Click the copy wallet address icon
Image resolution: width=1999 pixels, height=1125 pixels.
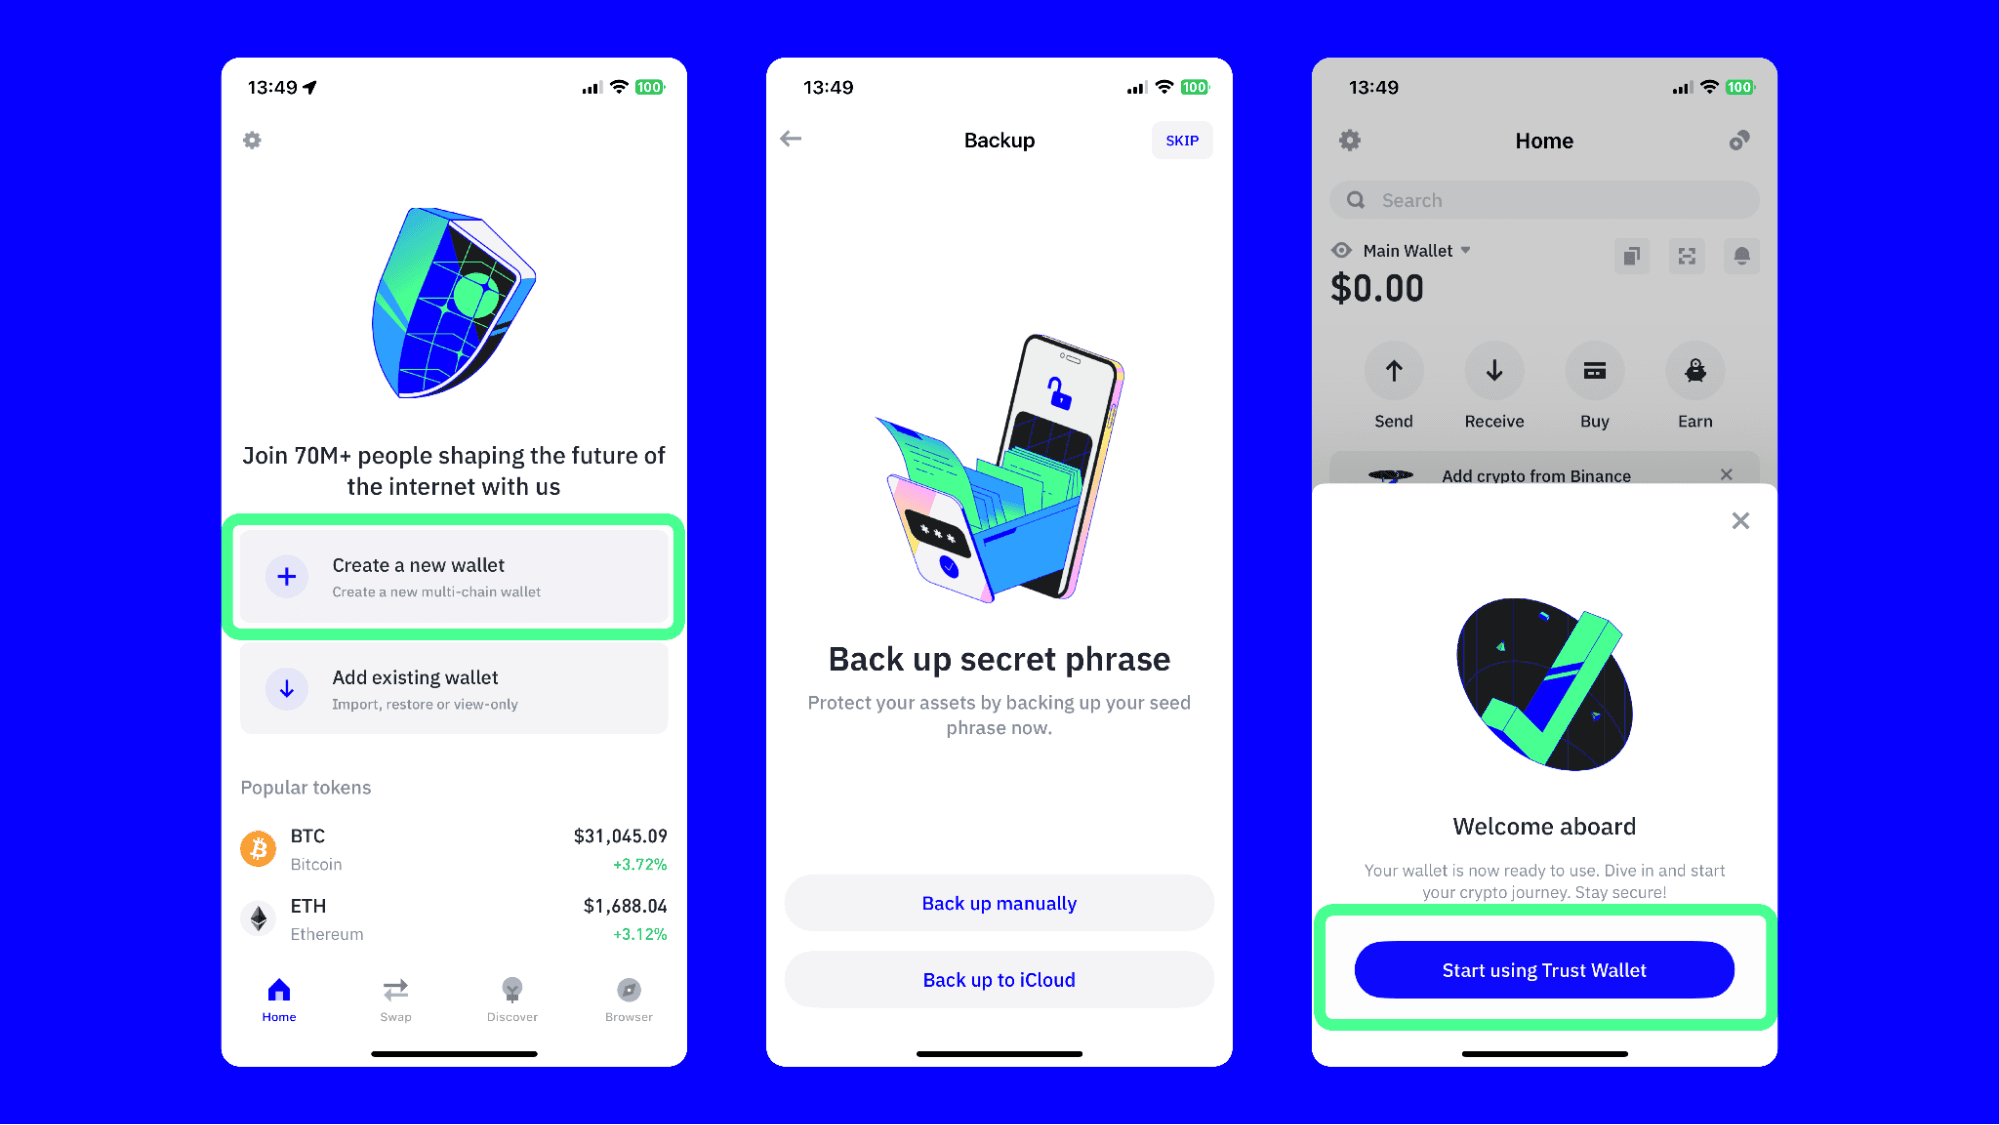click(x=1632, y=254)
